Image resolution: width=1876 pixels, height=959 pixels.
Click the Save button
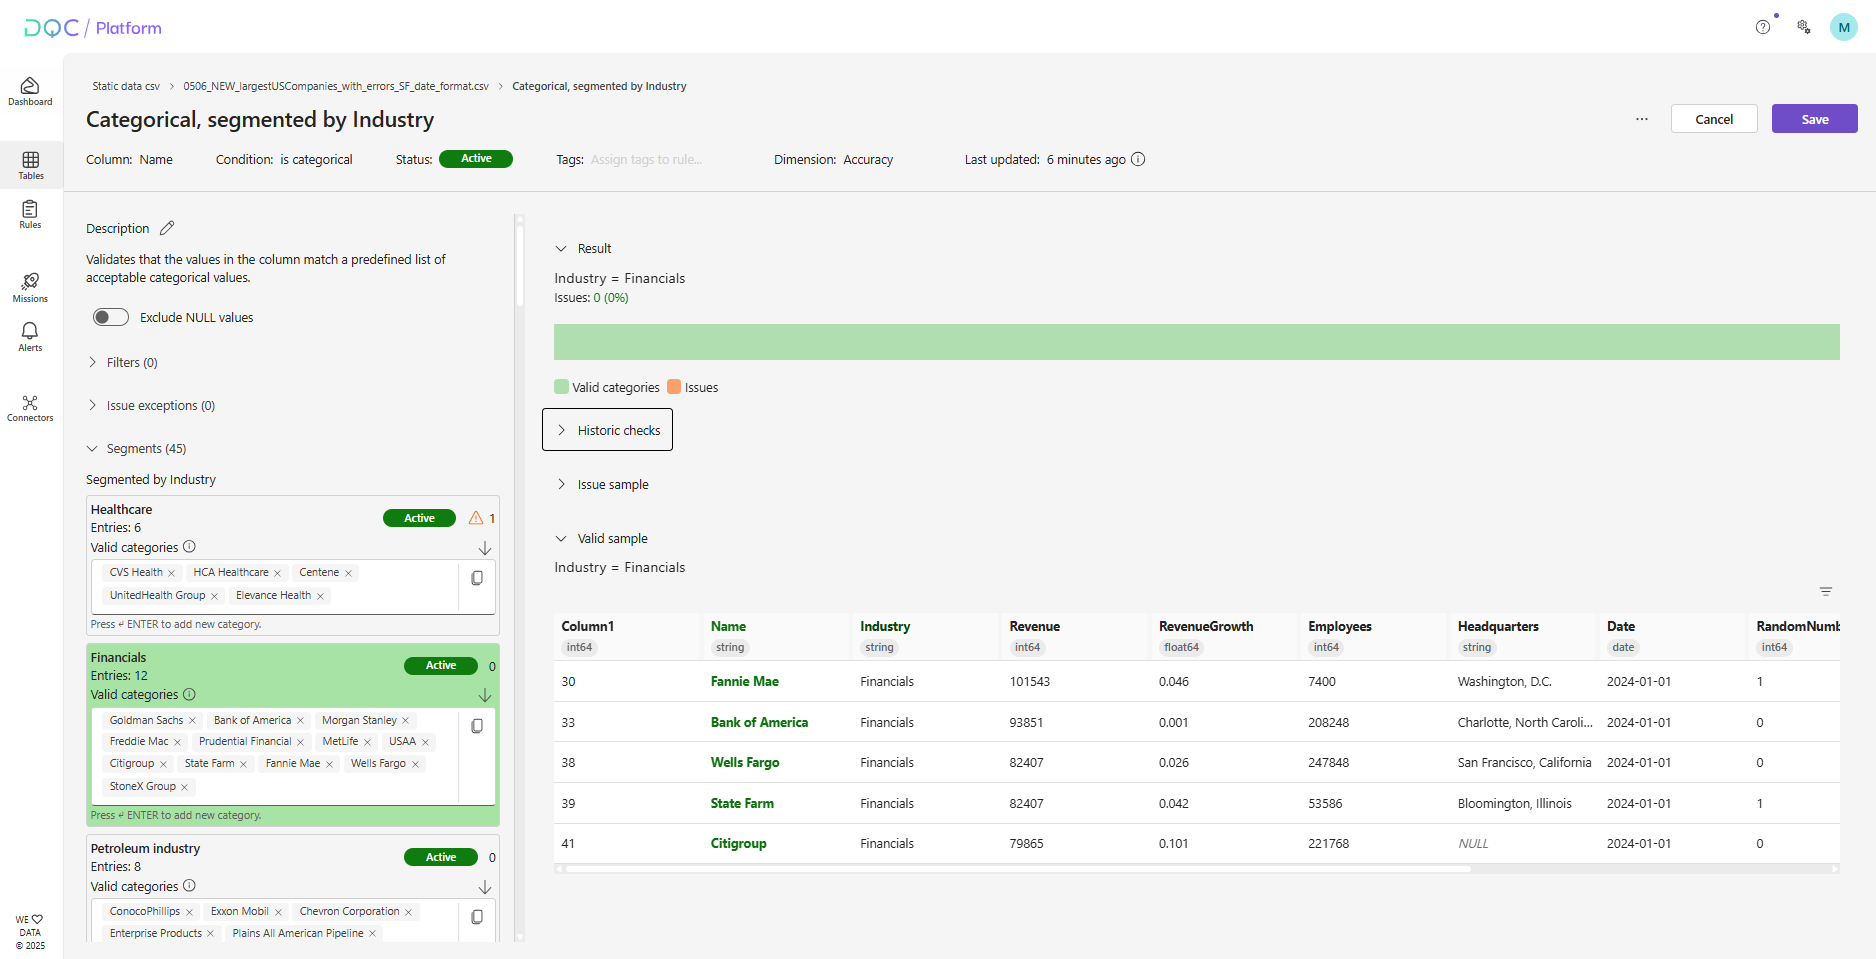pyautogui.click(x=1814, y=119)
